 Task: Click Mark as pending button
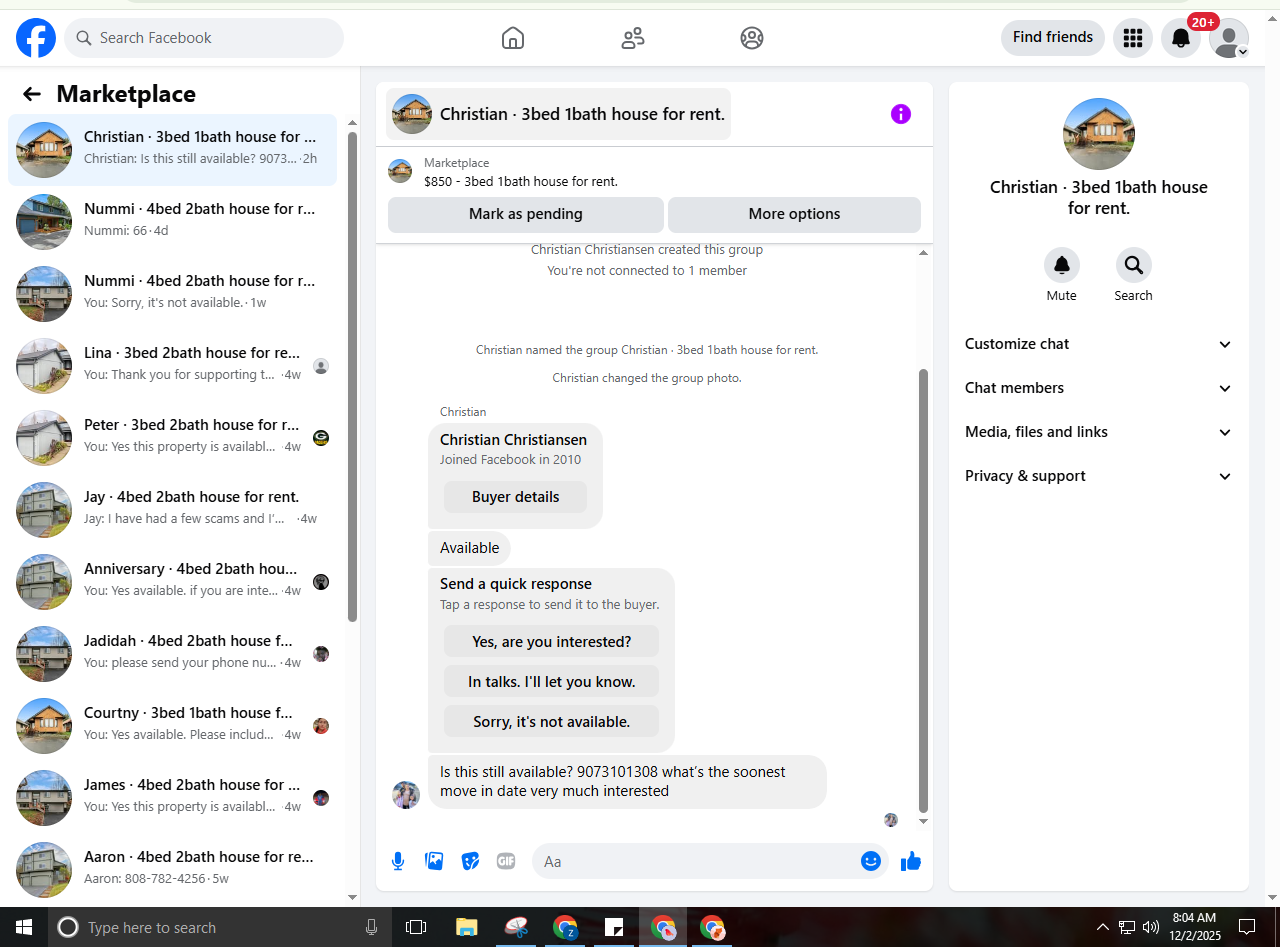(x=526, y=214)
